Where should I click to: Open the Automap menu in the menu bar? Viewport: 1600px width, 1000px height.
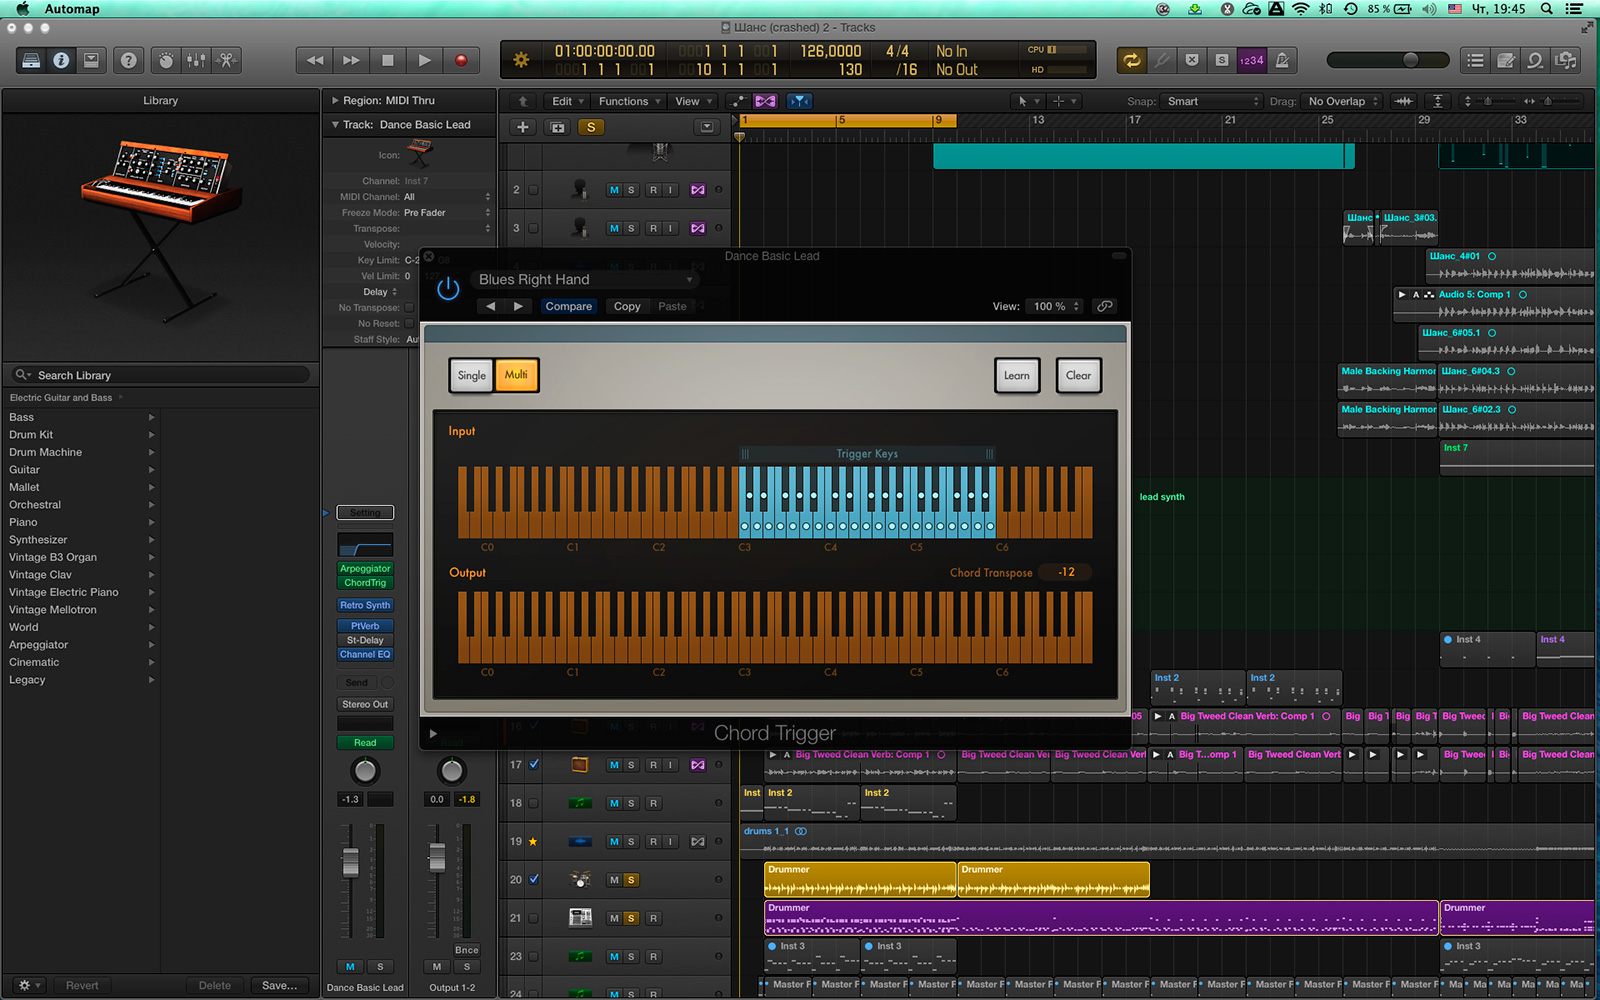click(x=70, y=8)
